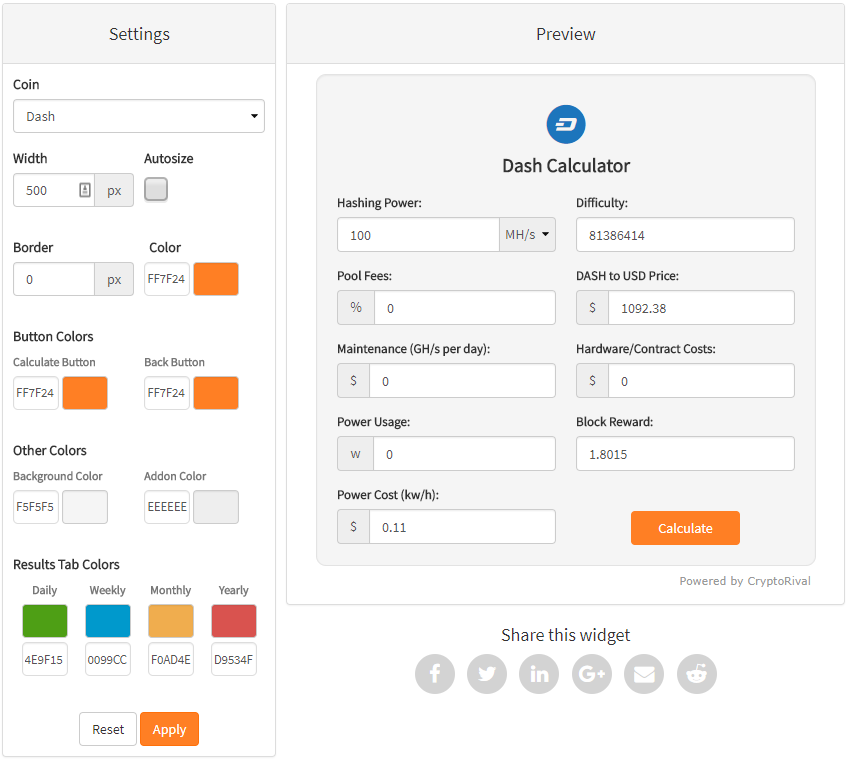This screenshot has width=849, height=761.
Task: Click the Reset button
Action: 108,729
